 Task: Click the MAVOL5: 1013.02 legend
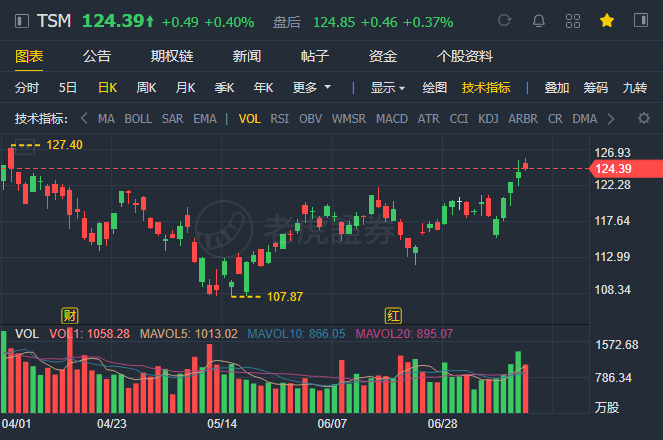pos(189,334)
